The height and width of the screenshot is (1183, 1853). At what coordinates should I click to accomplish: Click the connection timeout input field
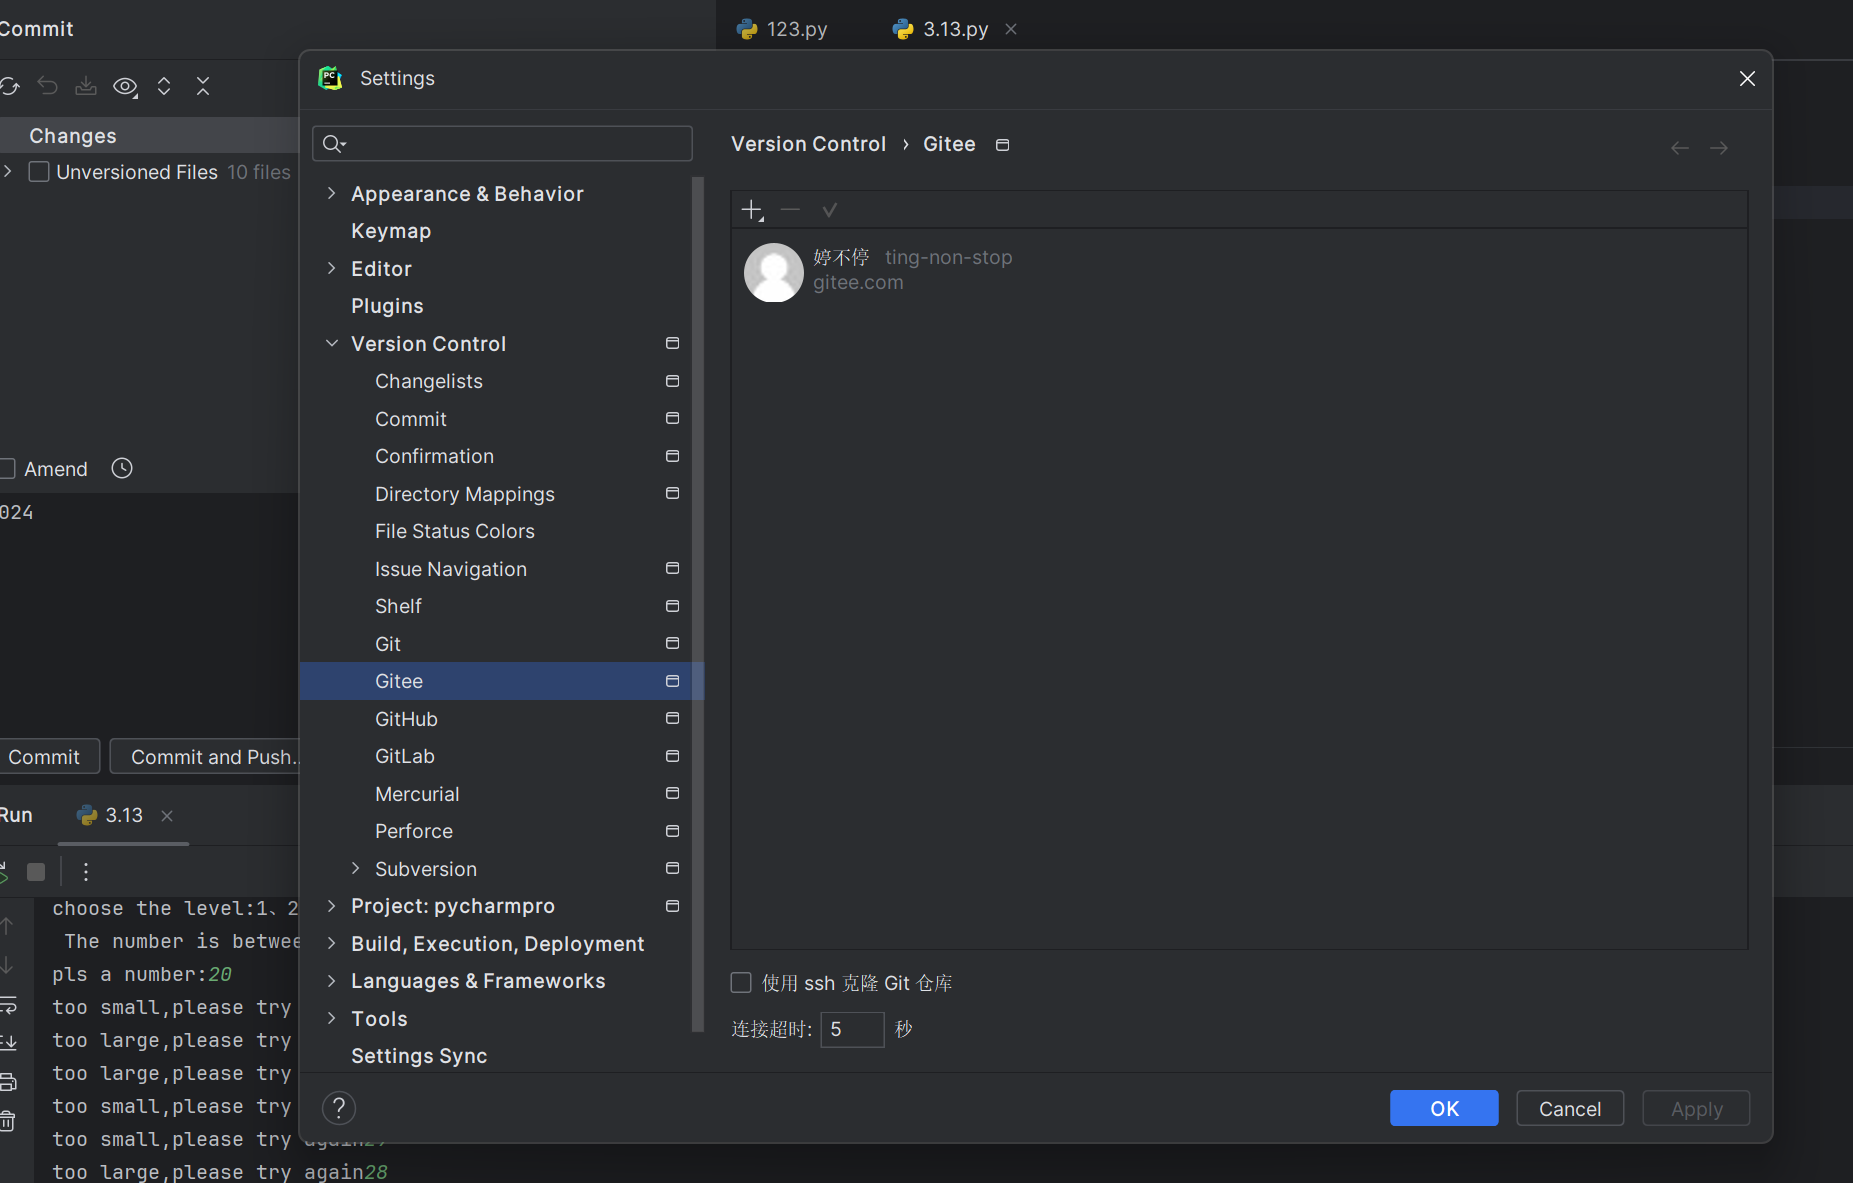[x=851, y=1029]
